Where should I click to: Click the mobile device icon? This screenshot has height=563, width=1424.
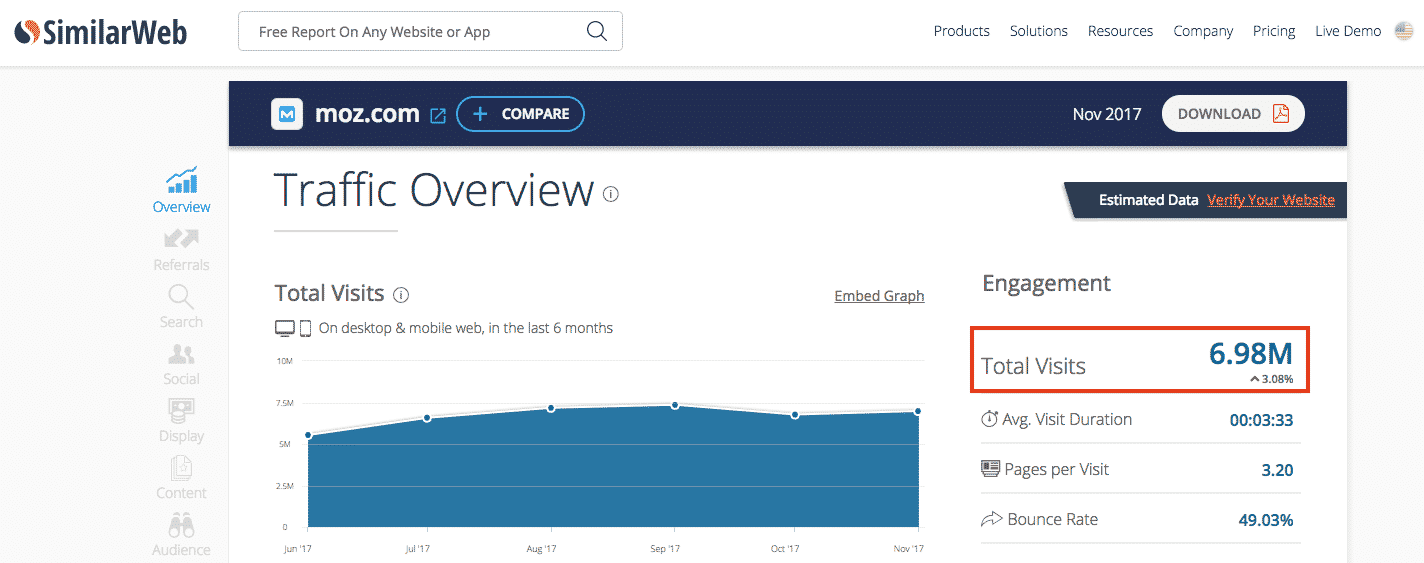(x=306, y=328)
